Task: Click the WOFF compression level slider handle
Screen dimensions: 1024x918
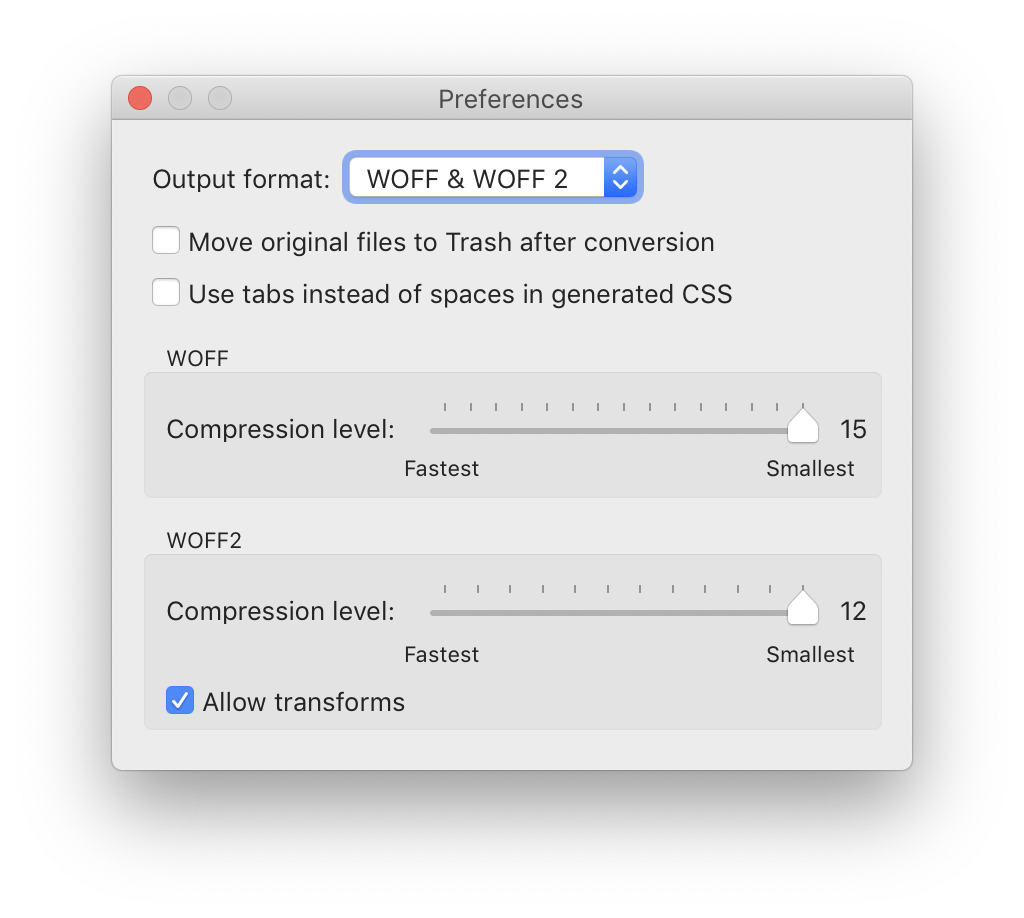Action: (803, 425)
